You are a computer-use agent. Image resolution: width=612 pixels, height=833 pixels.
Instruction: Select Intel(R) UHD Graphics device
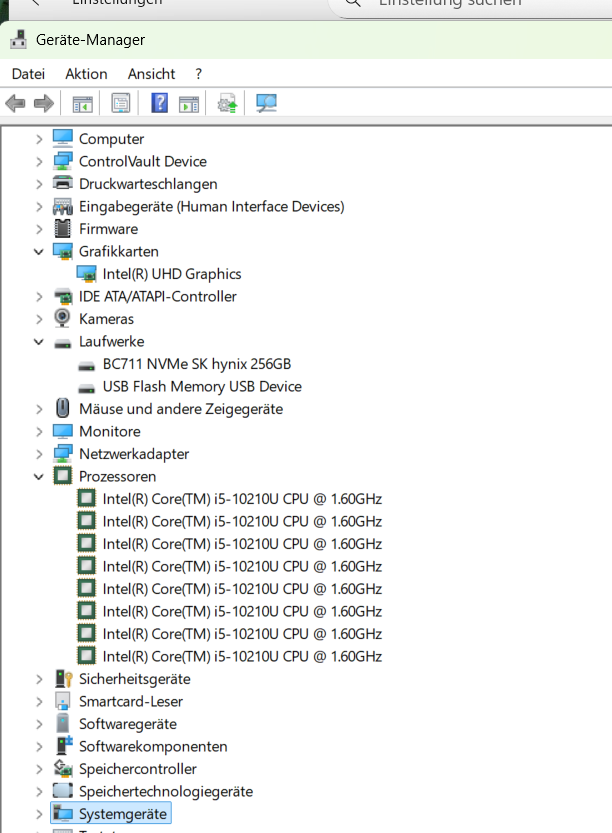[x=172, y=274]
